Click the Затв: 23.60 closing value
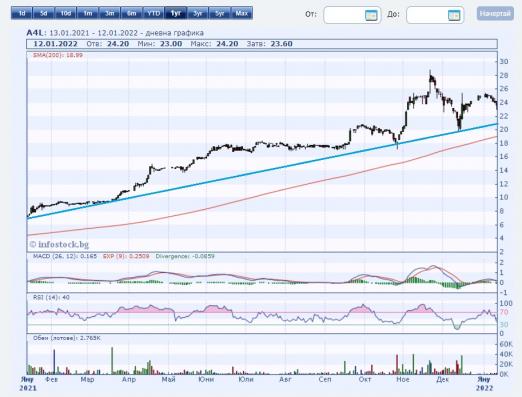522x397 pixels. tap(269, 44)
